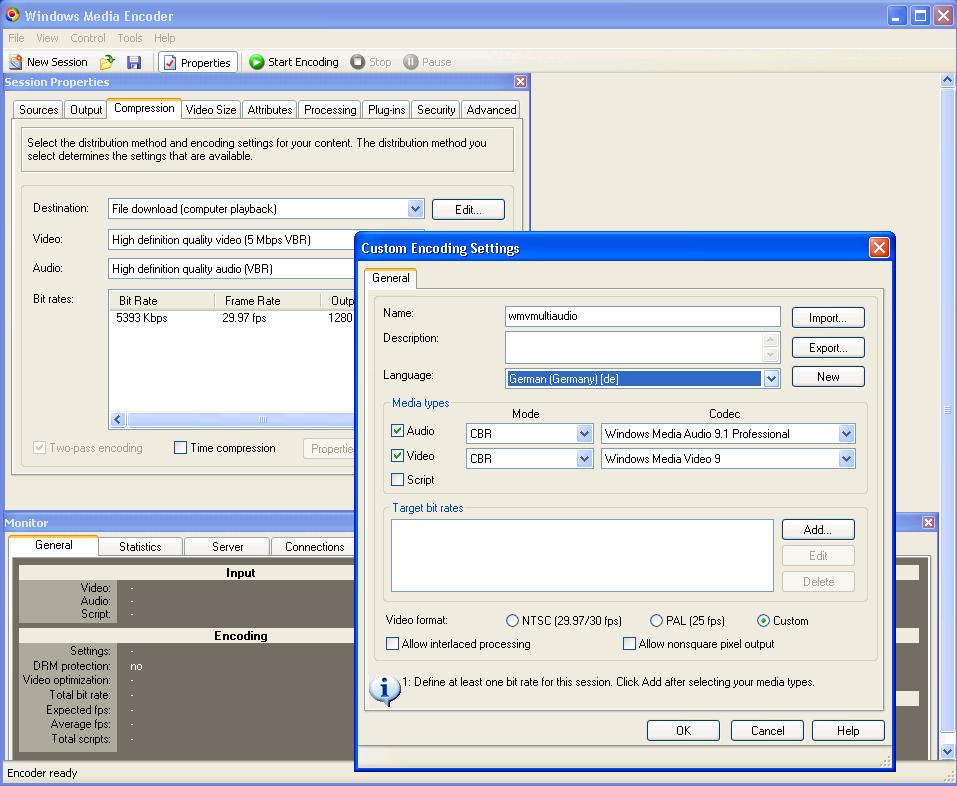Click the Target bit rates list box
Screen dimensions: 957x786
coord(582,555)
